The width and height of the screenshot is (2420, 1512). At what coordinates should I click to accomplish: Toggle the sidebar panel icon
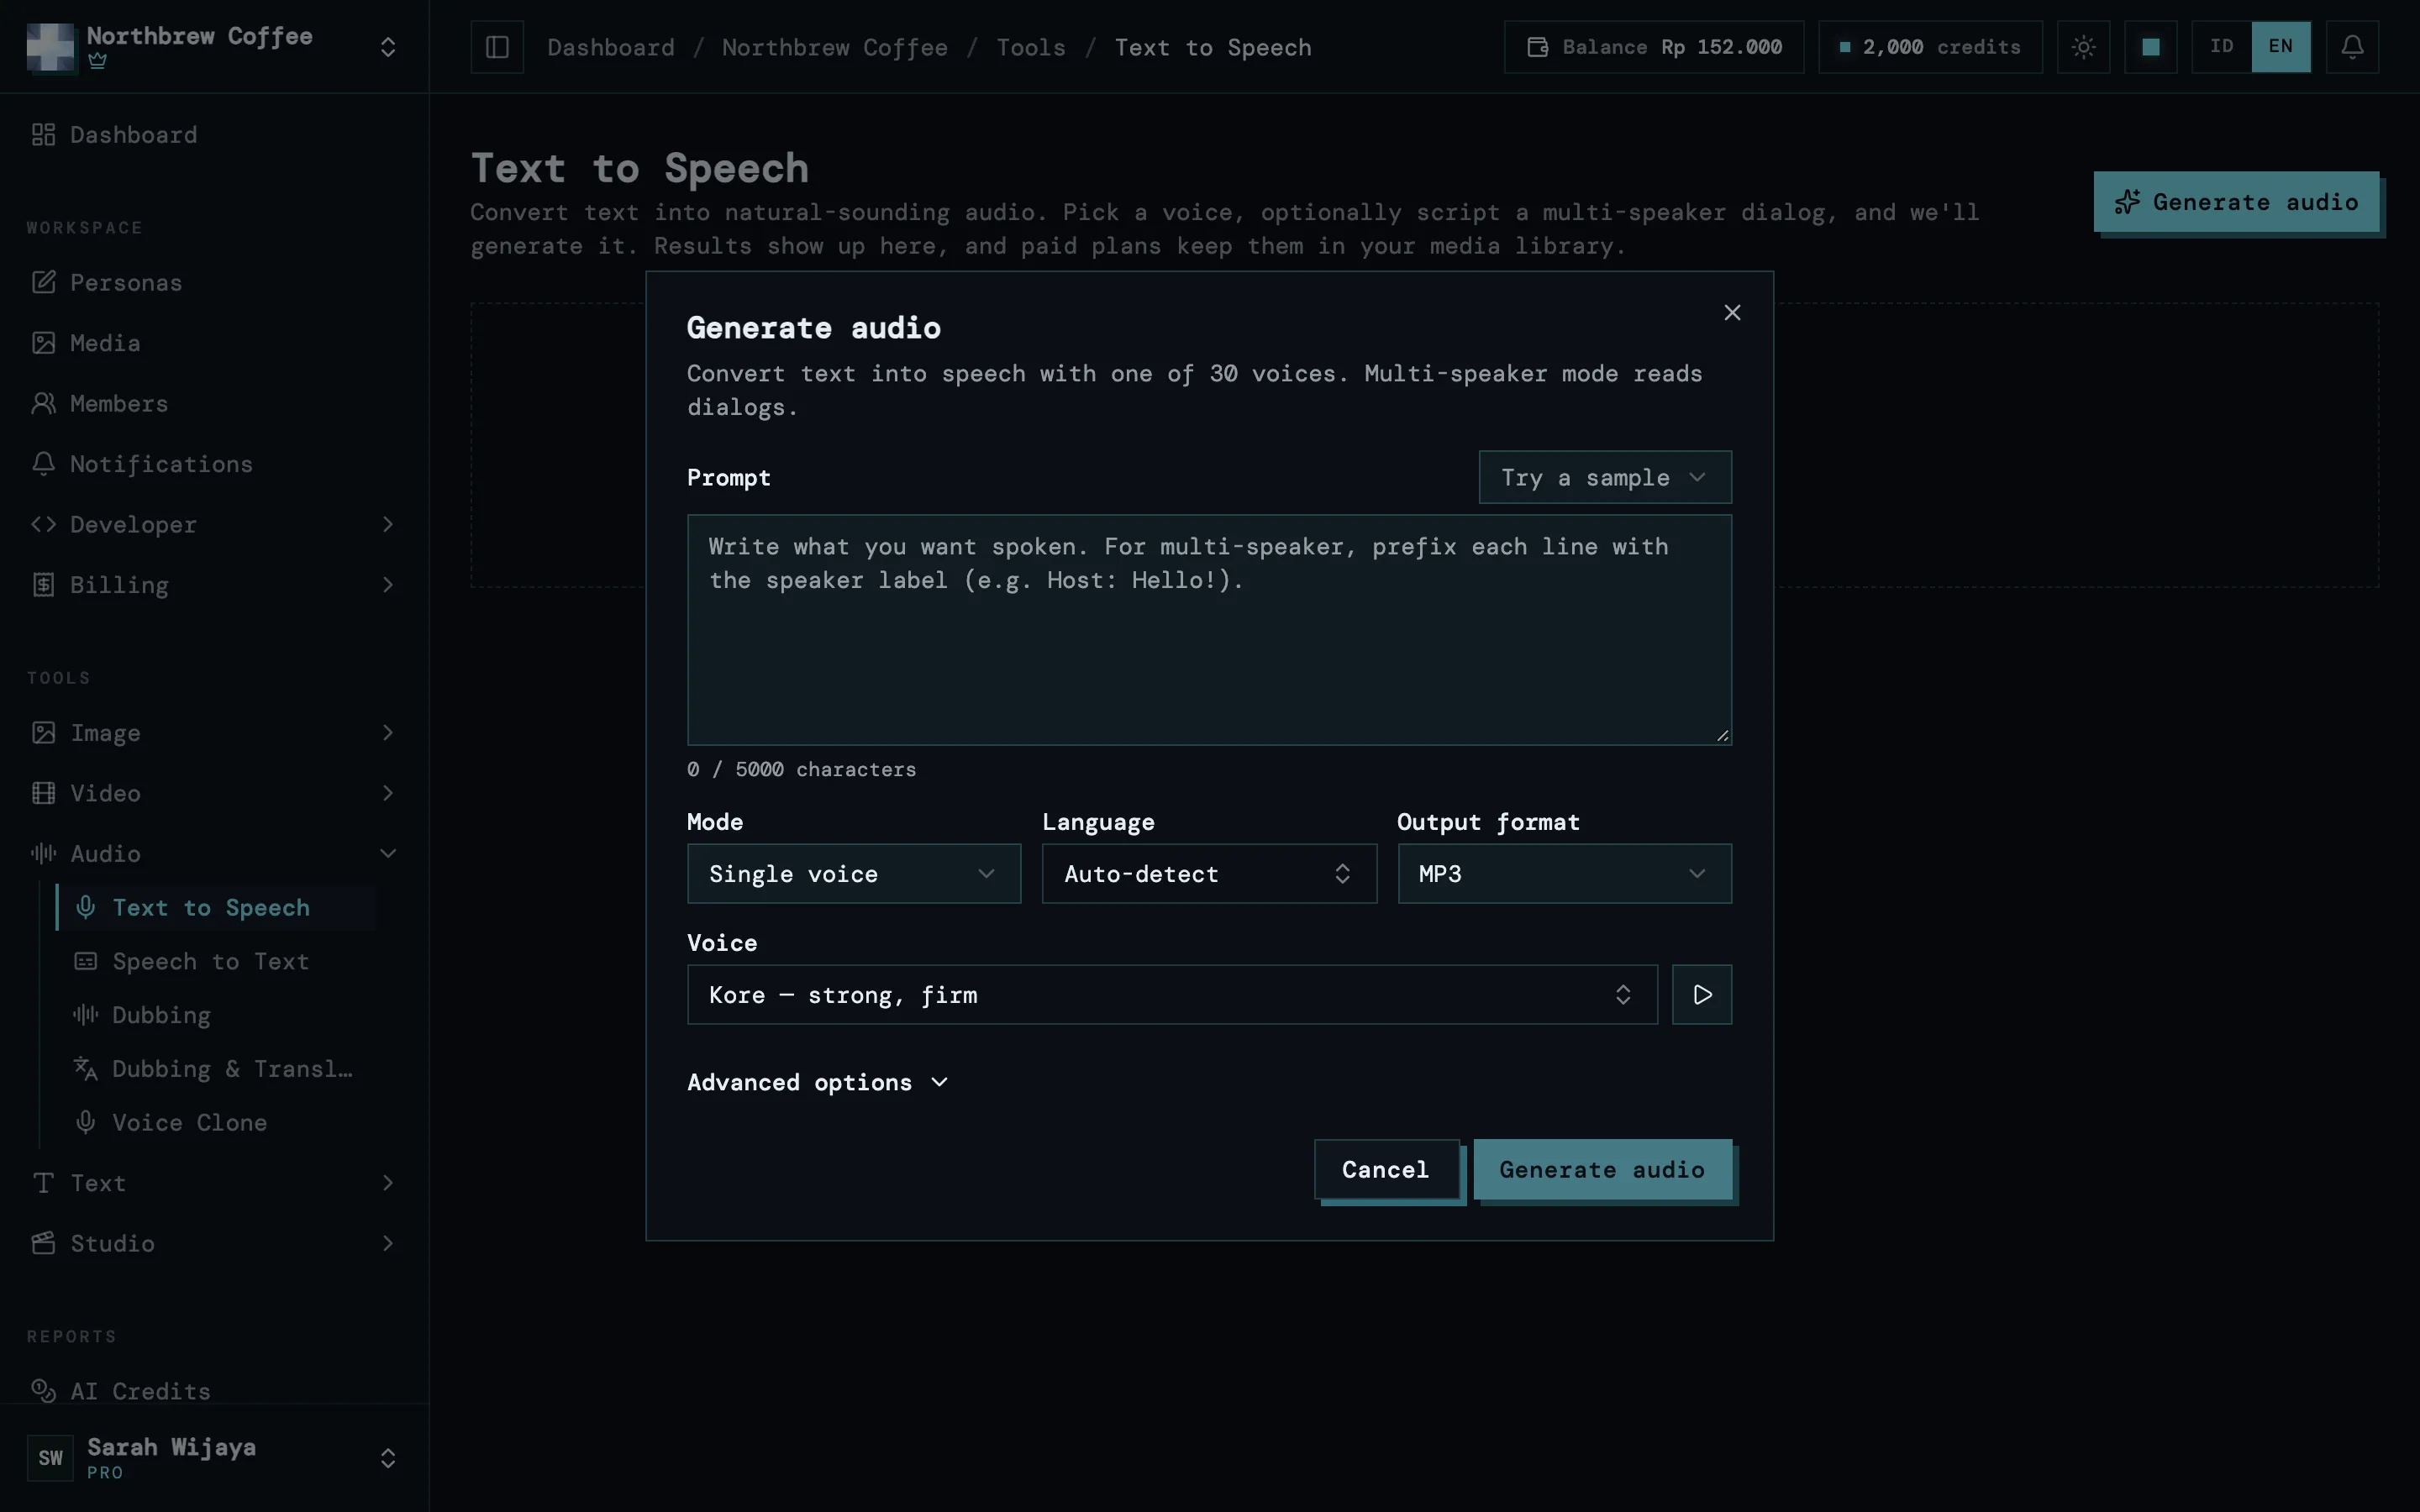click(x=497, y=47)
